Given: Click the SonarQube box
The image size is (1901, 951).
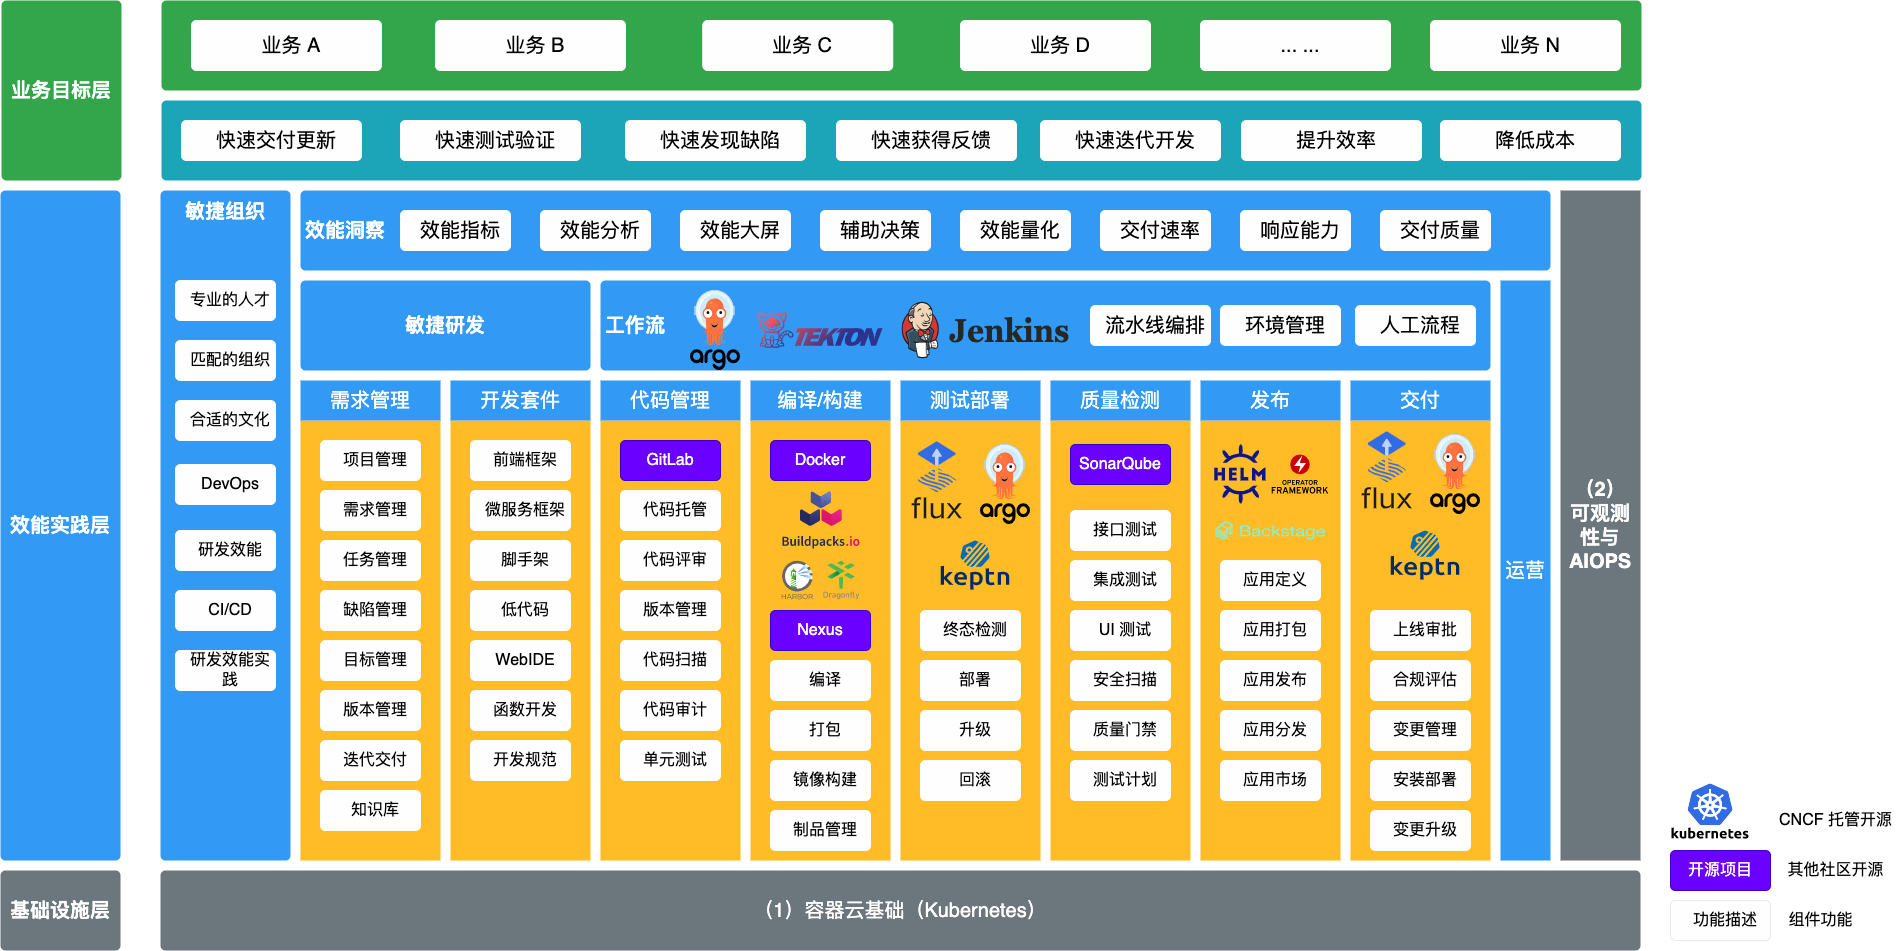Looking at the screenshot, I should coord(1120,464).
